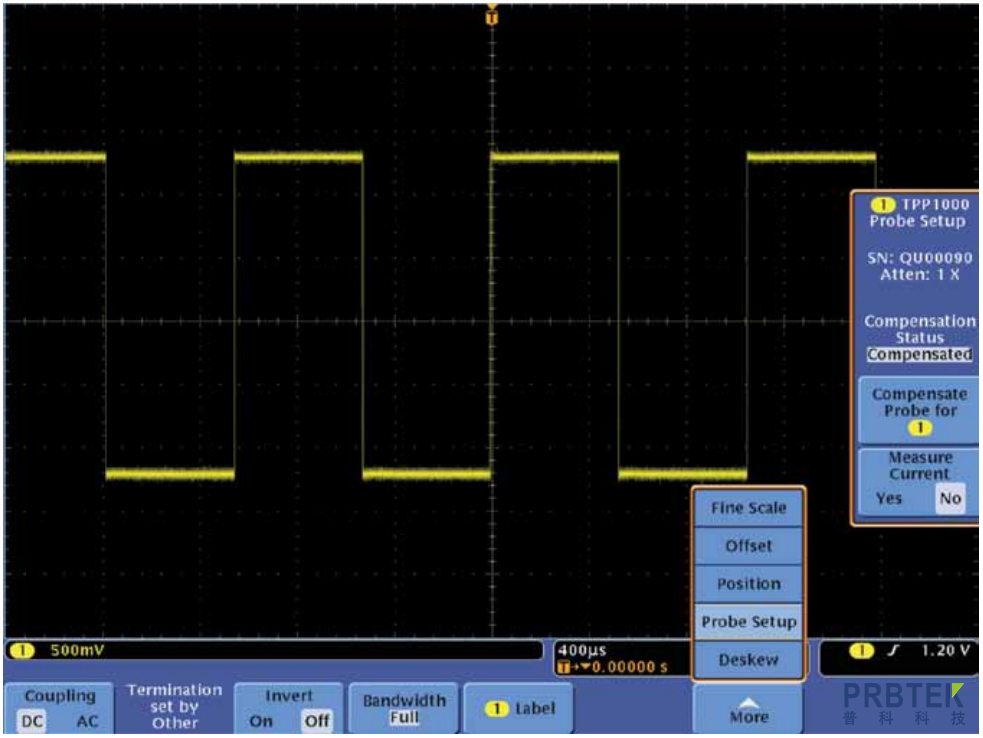Collapse the More pop-up menu
983x738 pixels.
click(x=748, y=709)
